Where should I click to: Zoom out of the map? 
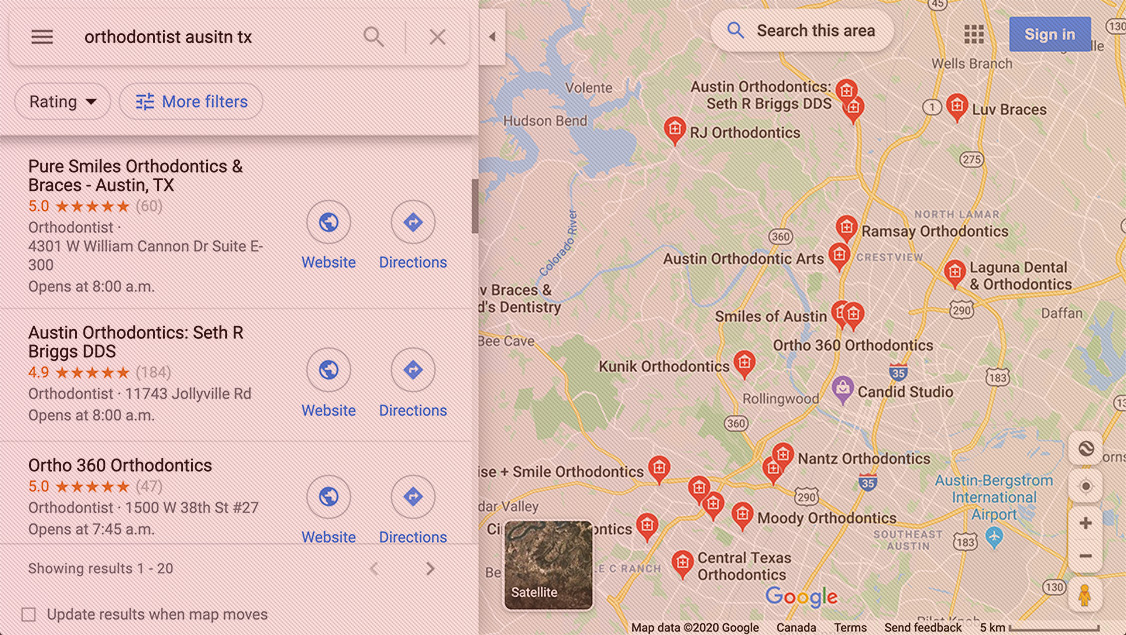pyautogui.click(x=1085, y=556)
